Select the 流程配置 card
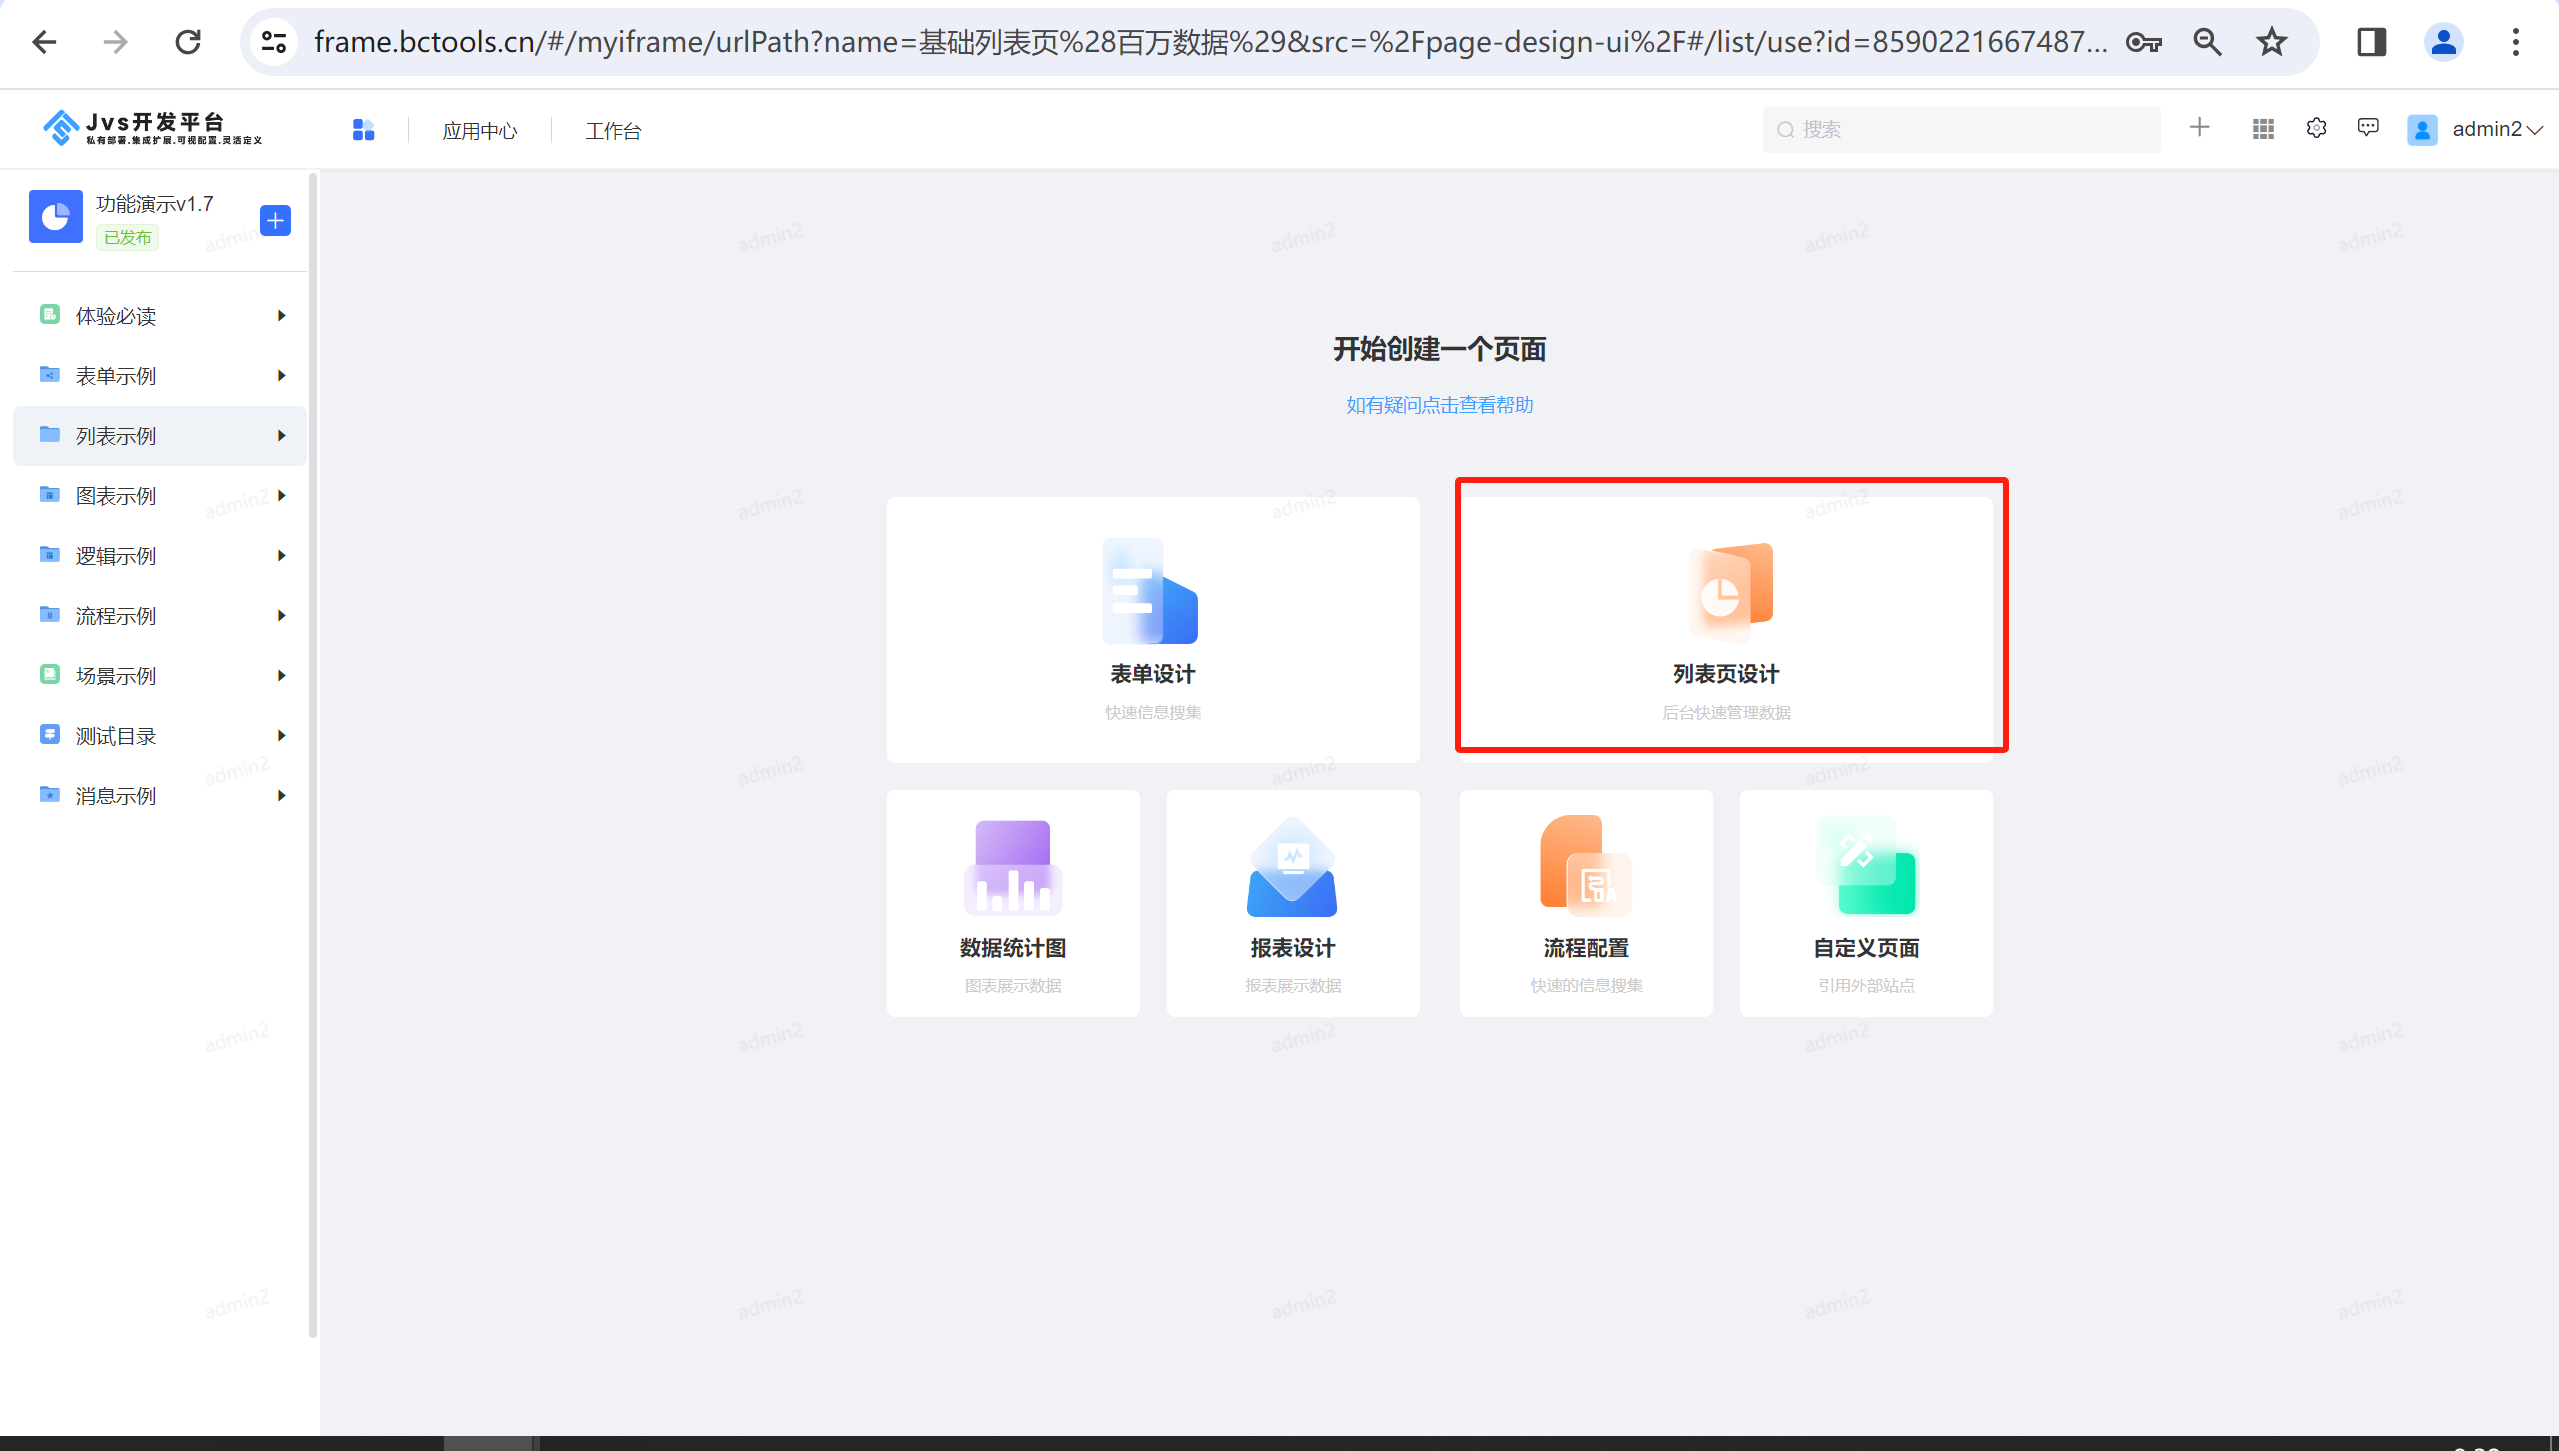The height and width of the screenshot is (1451, 2559). (x=1585, y=903)
